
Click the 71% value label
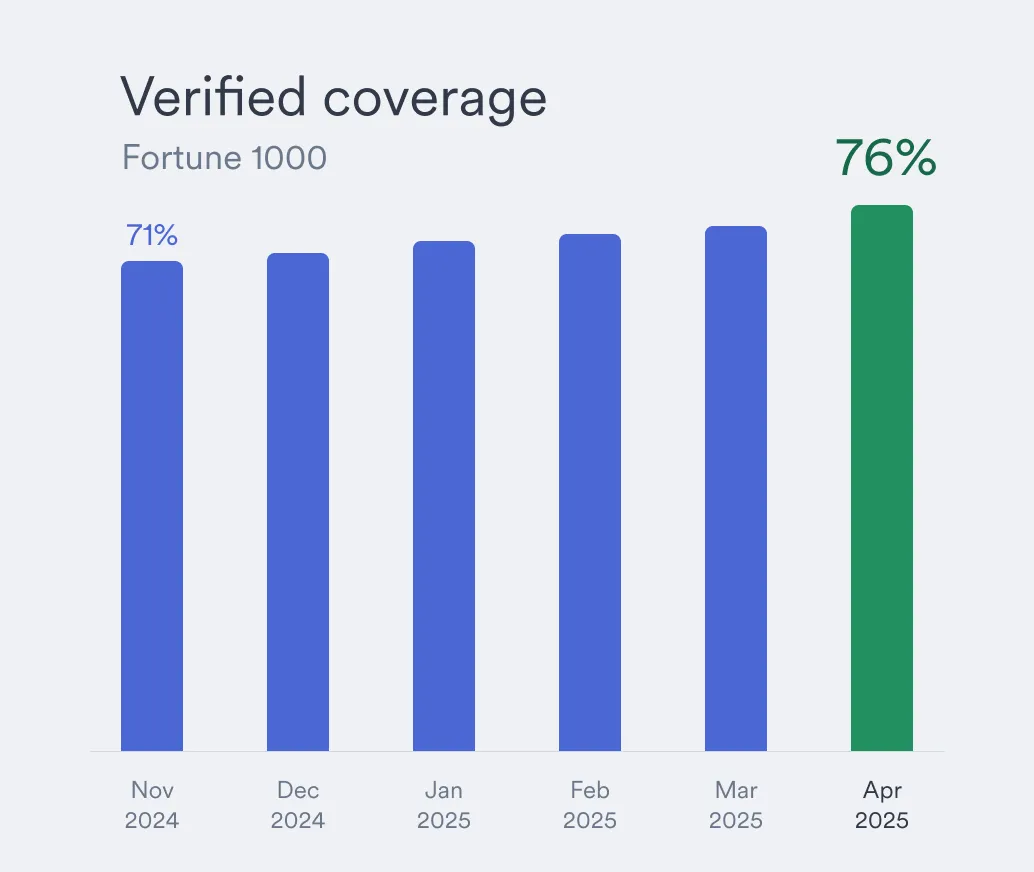pos(152,235)
